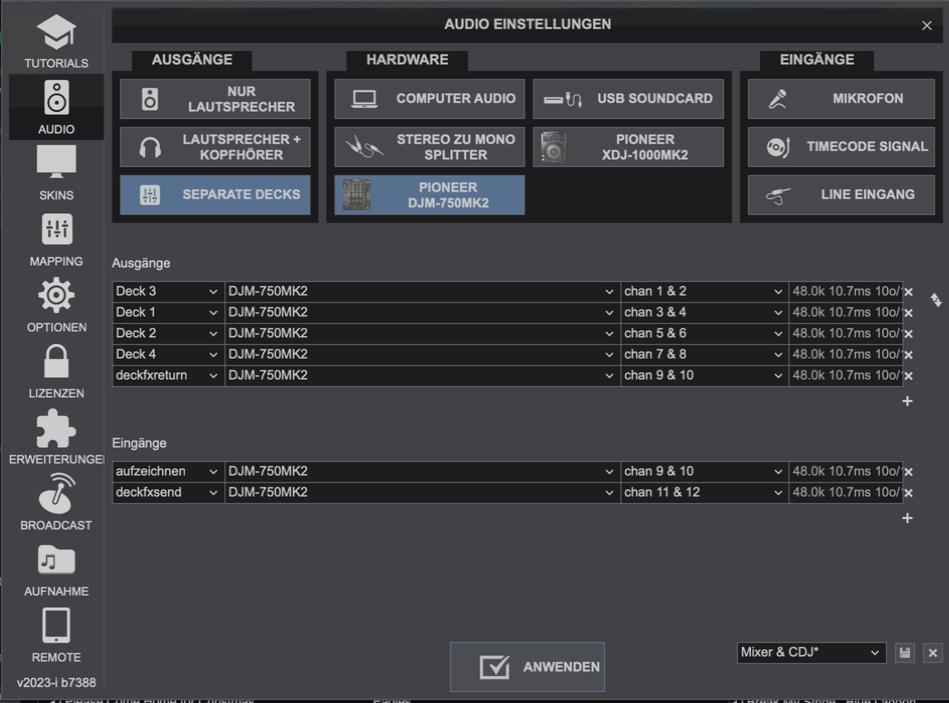Open the chan 3 & 4 channel dropdown
The image size is (949, 703).
(704, 312)
